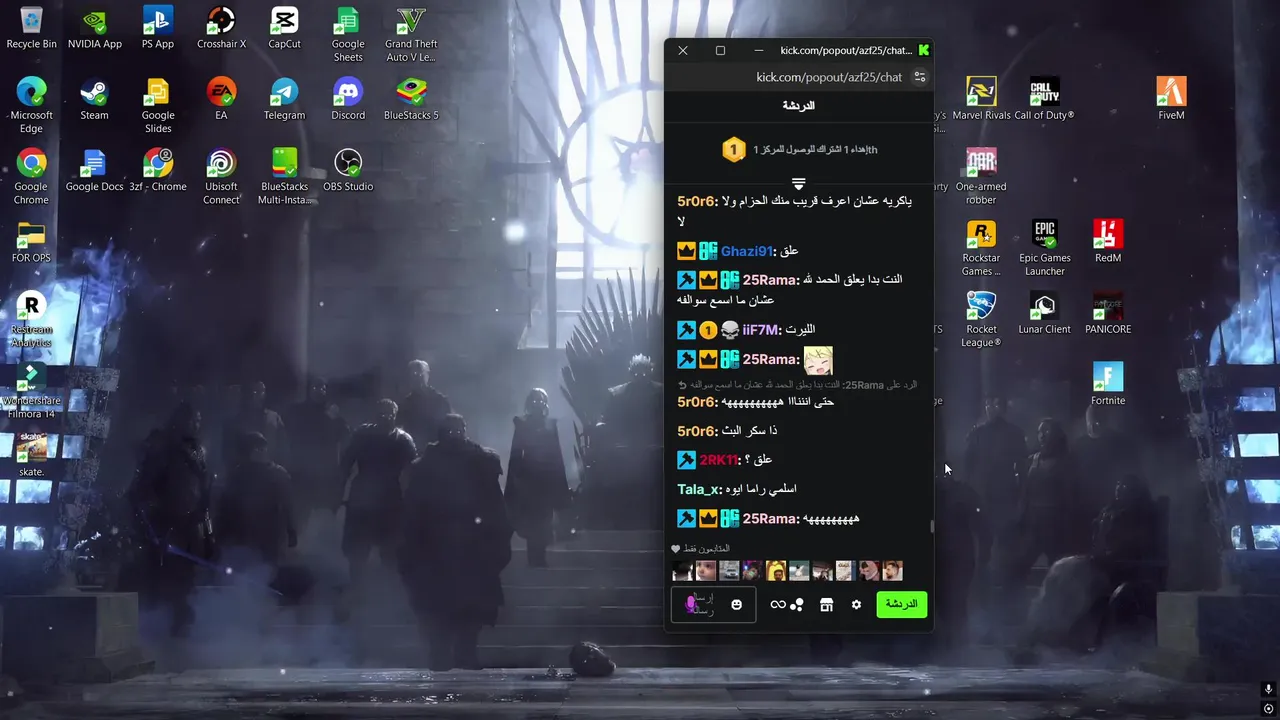1280x720 pixels.
Task: Launch the EA app icon
Action: tap(221, 99)
